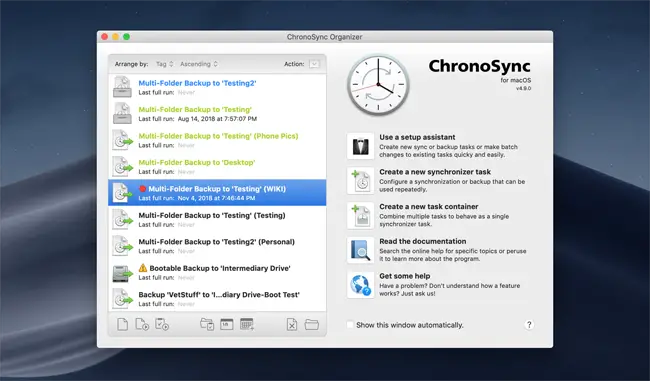Image resolution: width=650 pixels, height=381 pixels.
Task: Click icon of Backup 'VetStuff' task row
Action: tap(122, 298)
